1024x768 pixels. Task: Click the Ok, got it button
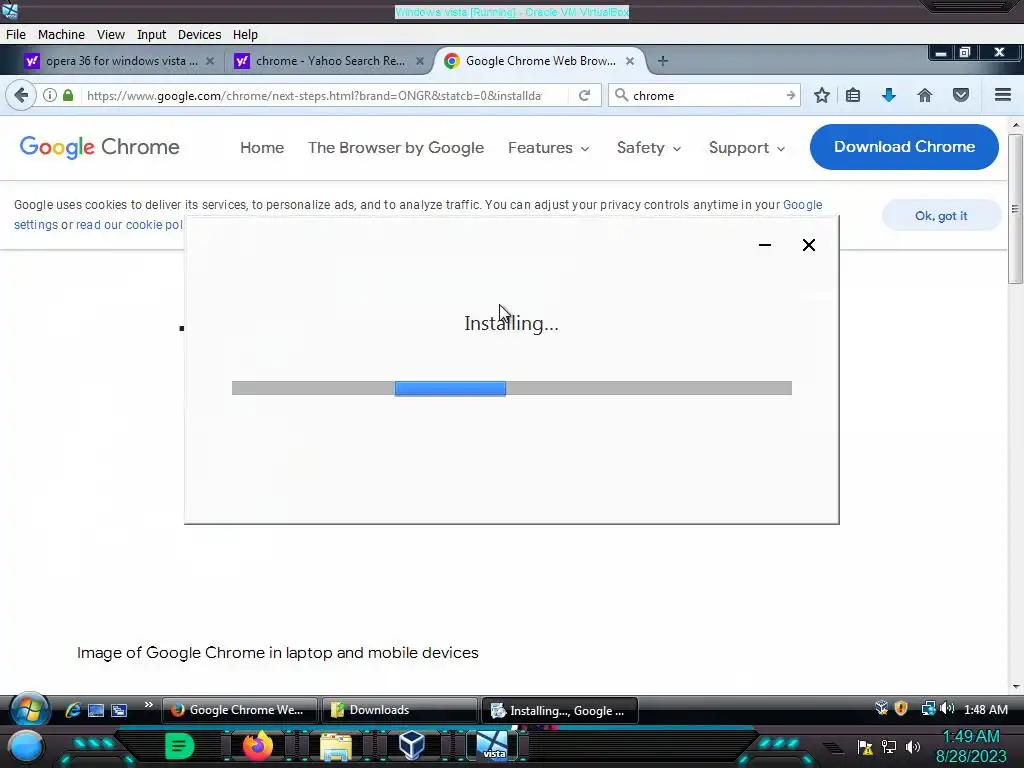tap(941, 216)
